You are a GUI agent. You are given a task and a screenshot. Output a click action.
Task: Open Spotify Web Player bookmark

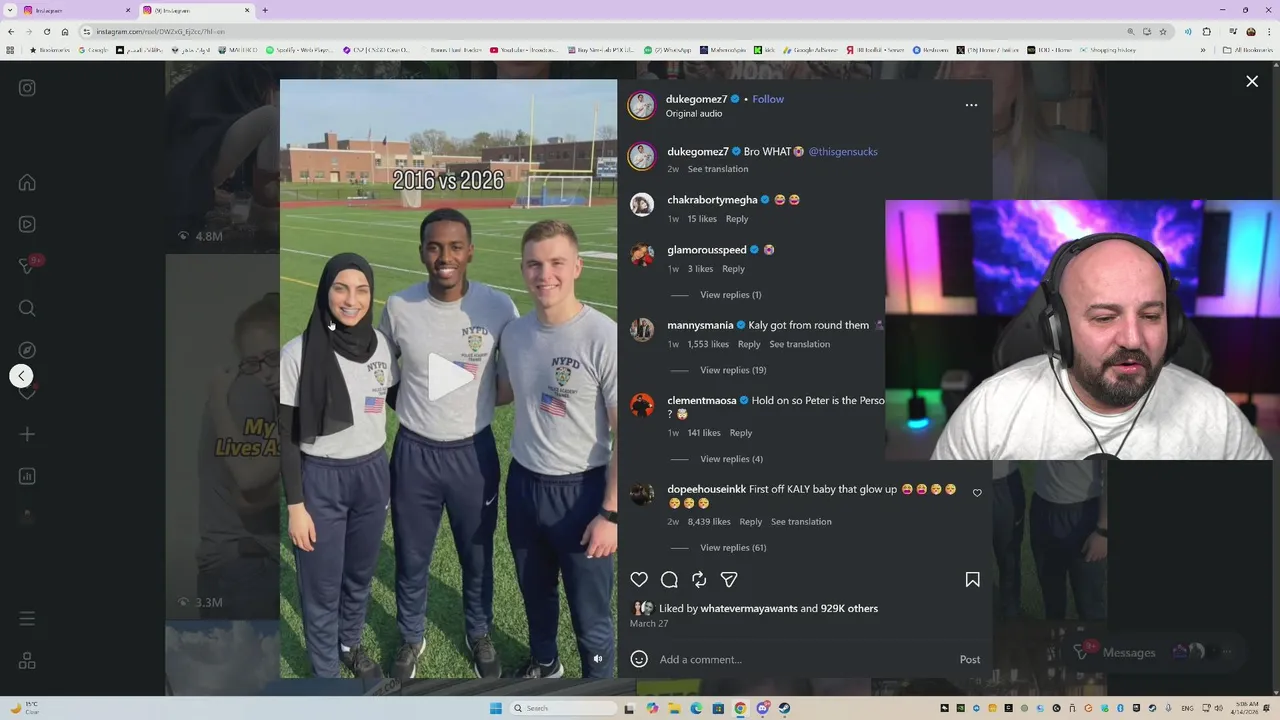(299, 50)
